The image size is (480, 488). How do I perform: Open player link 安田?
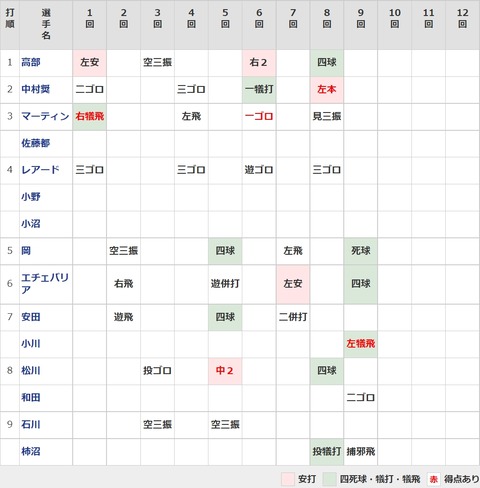pos(31,317)
